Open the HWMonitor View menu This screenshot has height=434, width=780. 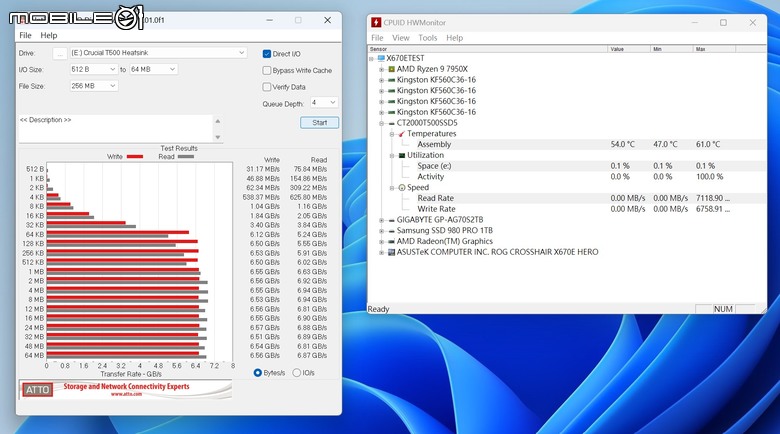pyautogui.click(x=400, y=38)
